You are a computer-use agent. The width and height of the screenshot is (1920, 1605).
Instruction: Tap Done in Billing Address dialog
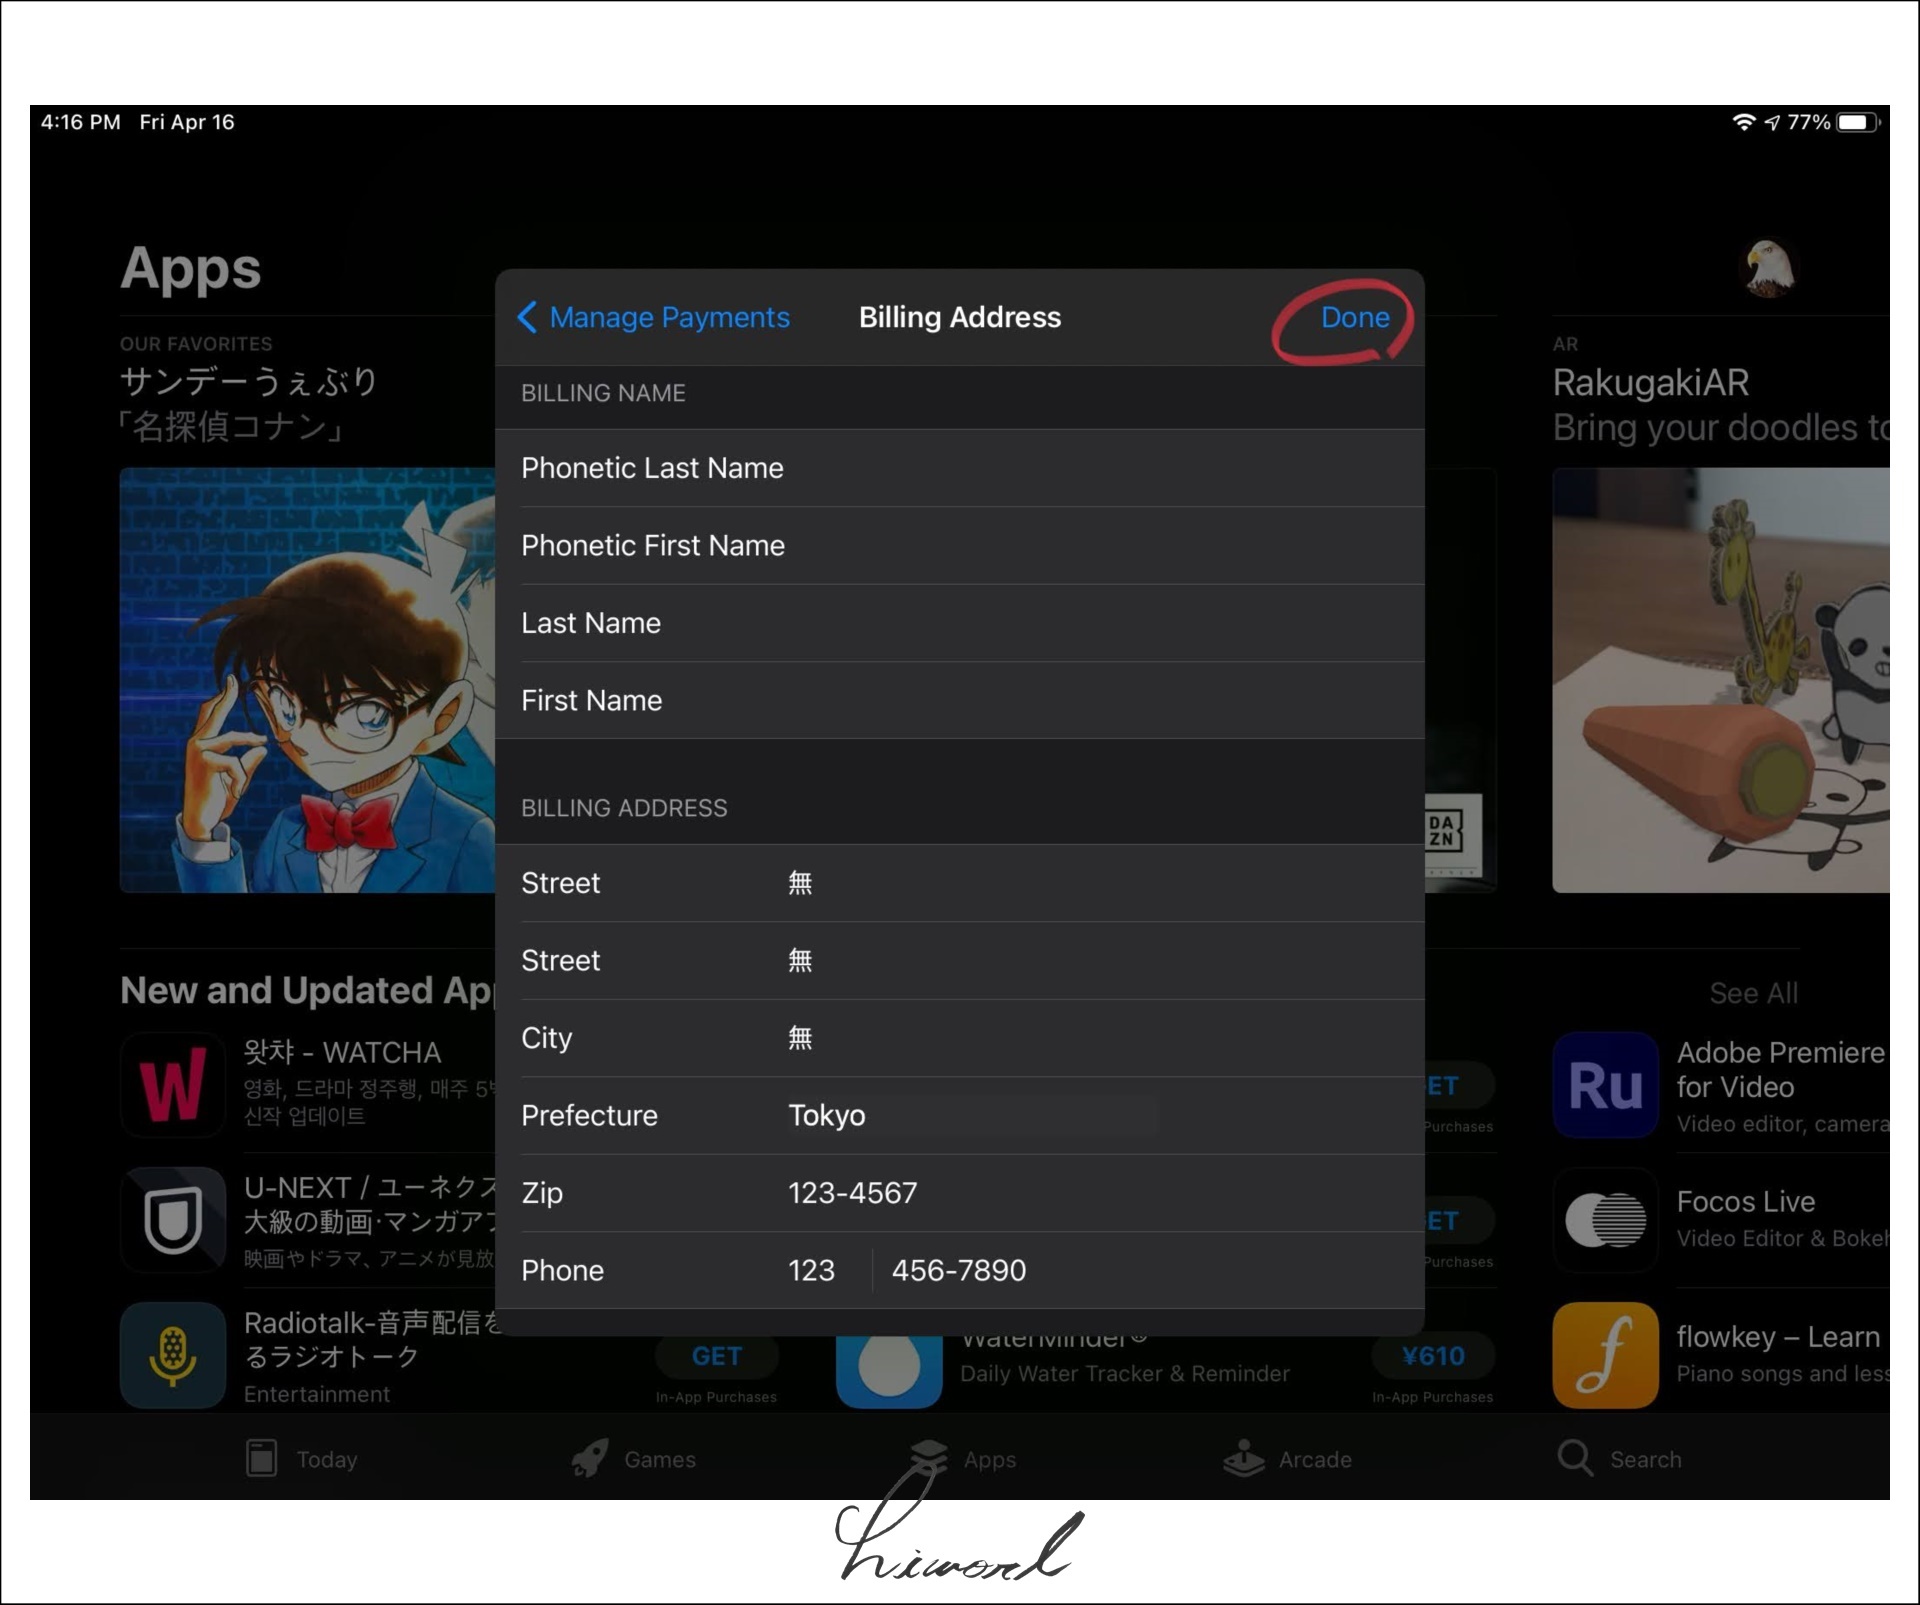pyautogui.click(x=1354, y=317)
